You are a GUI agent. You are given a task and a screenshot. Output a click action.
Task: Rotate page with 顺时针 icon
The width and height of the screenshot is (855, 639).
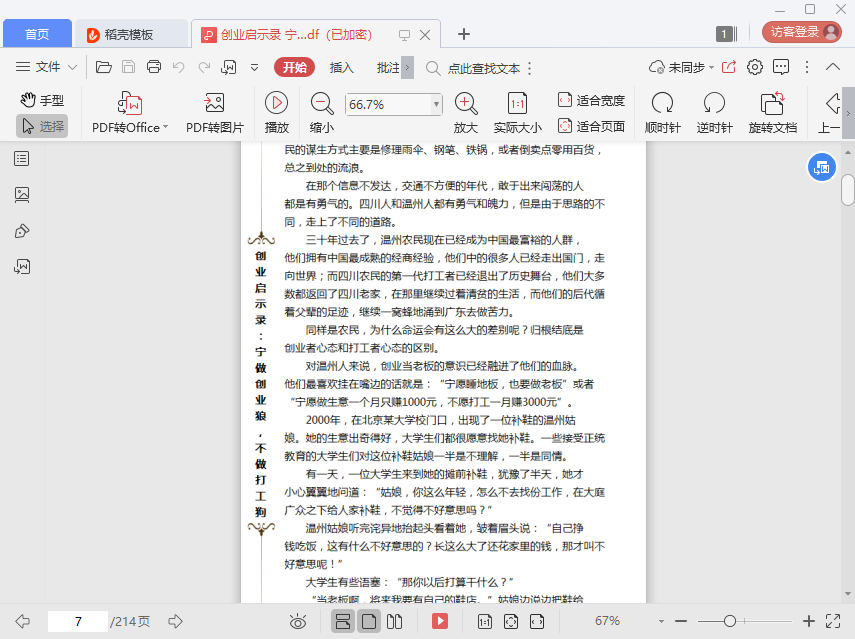[x=662, y=104]
